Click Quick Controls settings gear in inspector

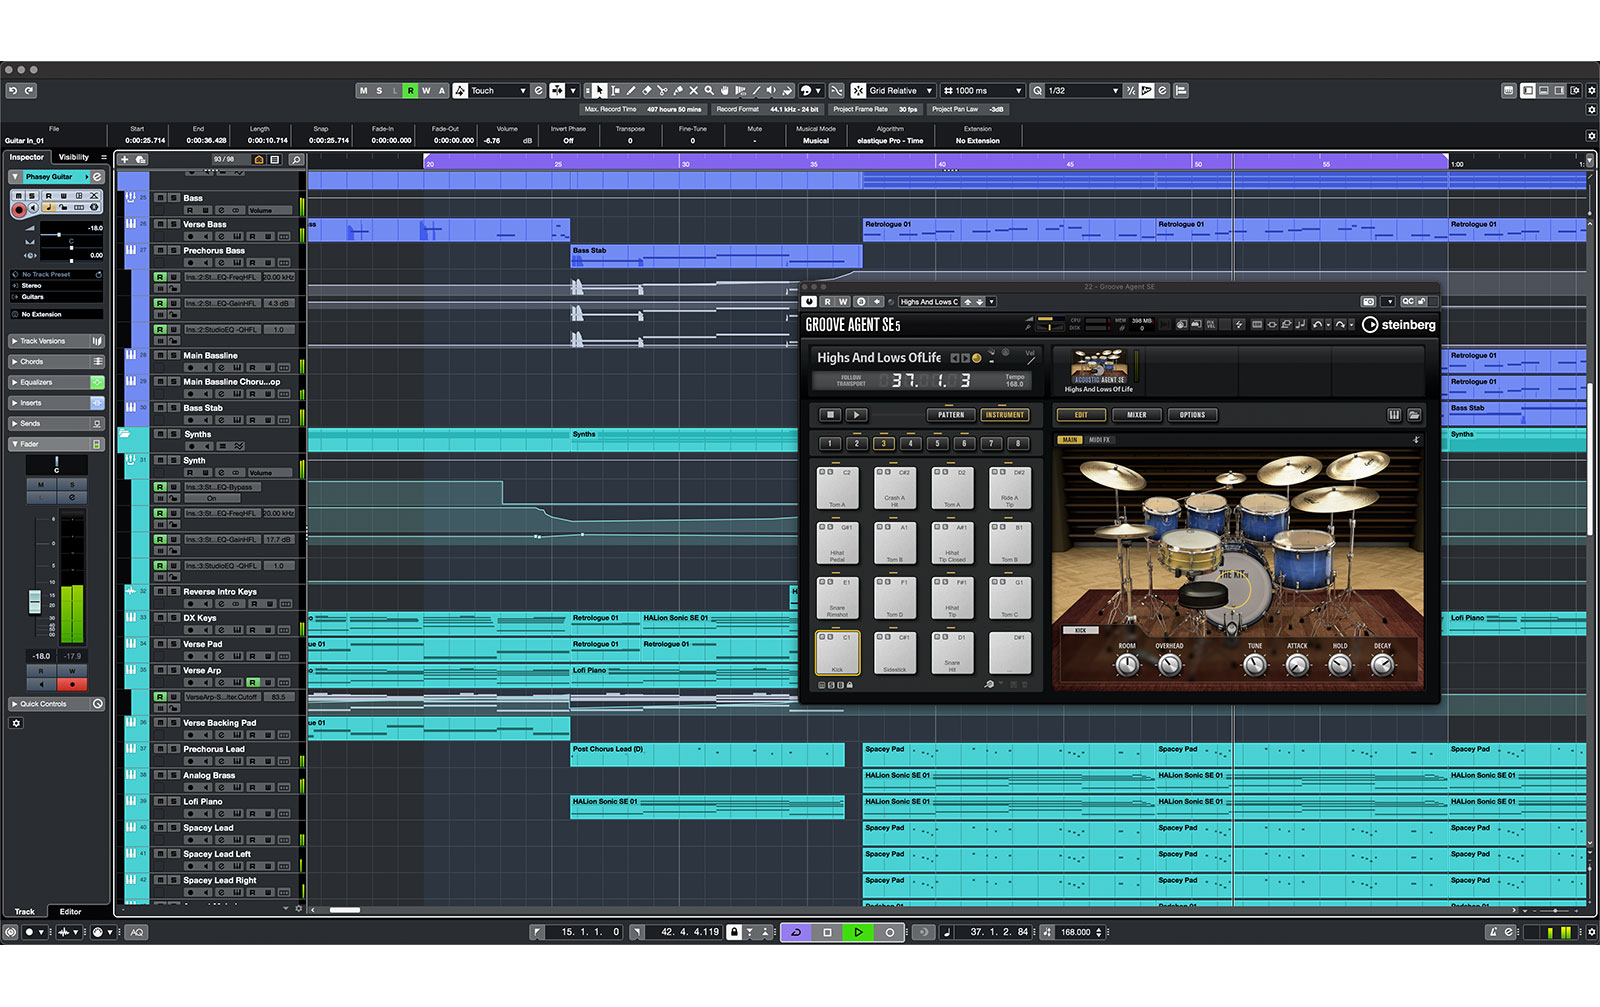coord(16,723)
